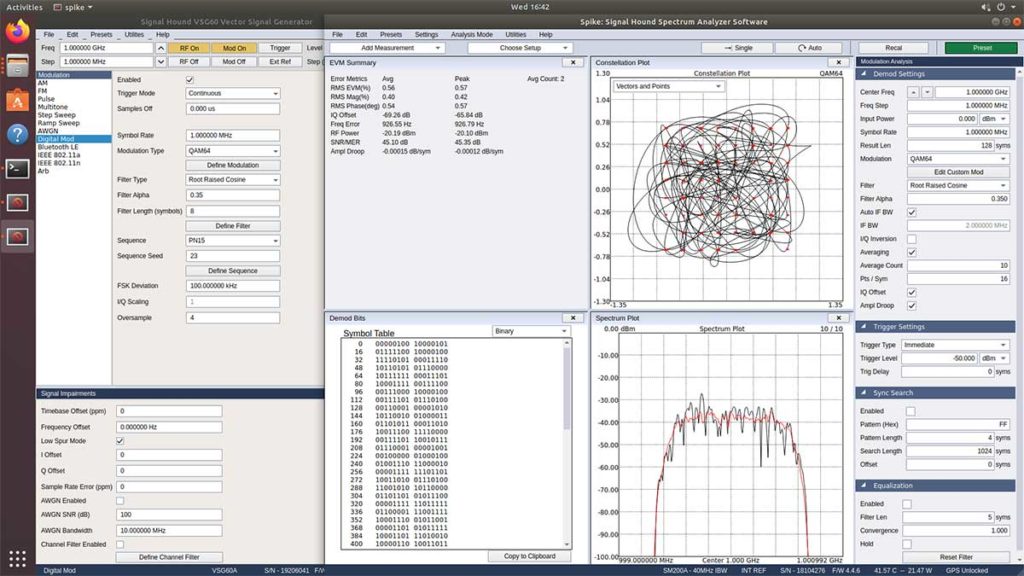Screen dimensions: 1024x576
Task: Click the Auto sweep icon in Spike's toolbar
Action: pos(801,47)
